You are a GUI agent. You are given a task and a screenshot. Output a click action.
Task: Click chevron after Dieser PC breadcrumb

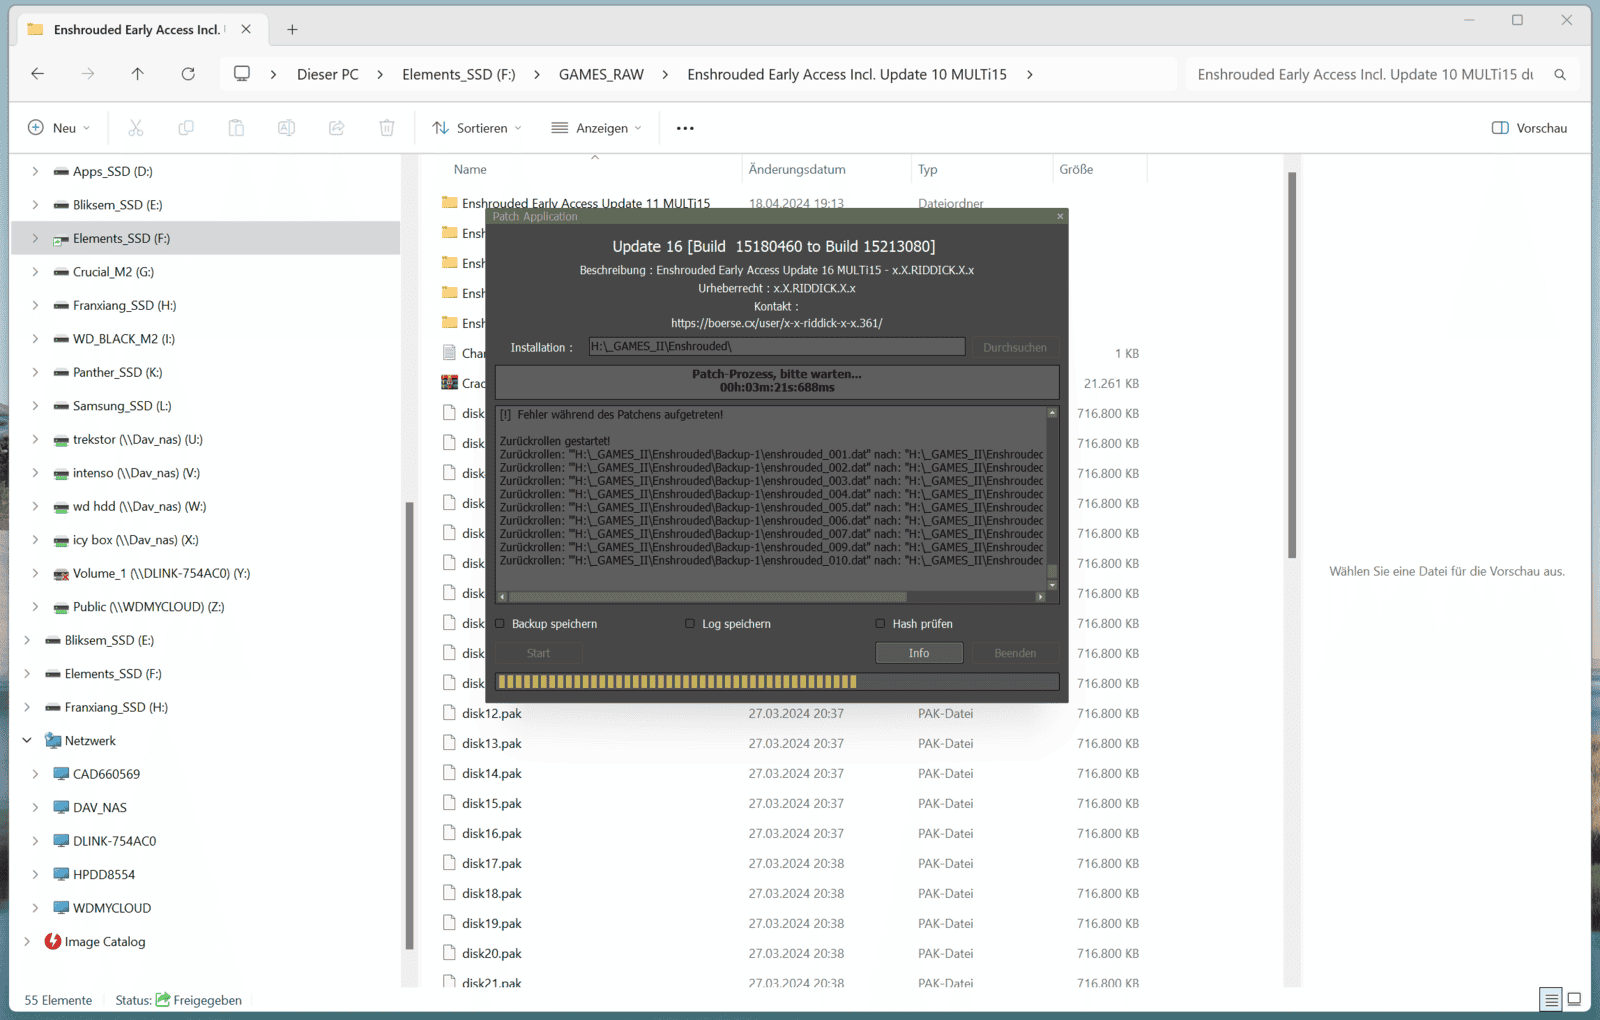point(380,74)
